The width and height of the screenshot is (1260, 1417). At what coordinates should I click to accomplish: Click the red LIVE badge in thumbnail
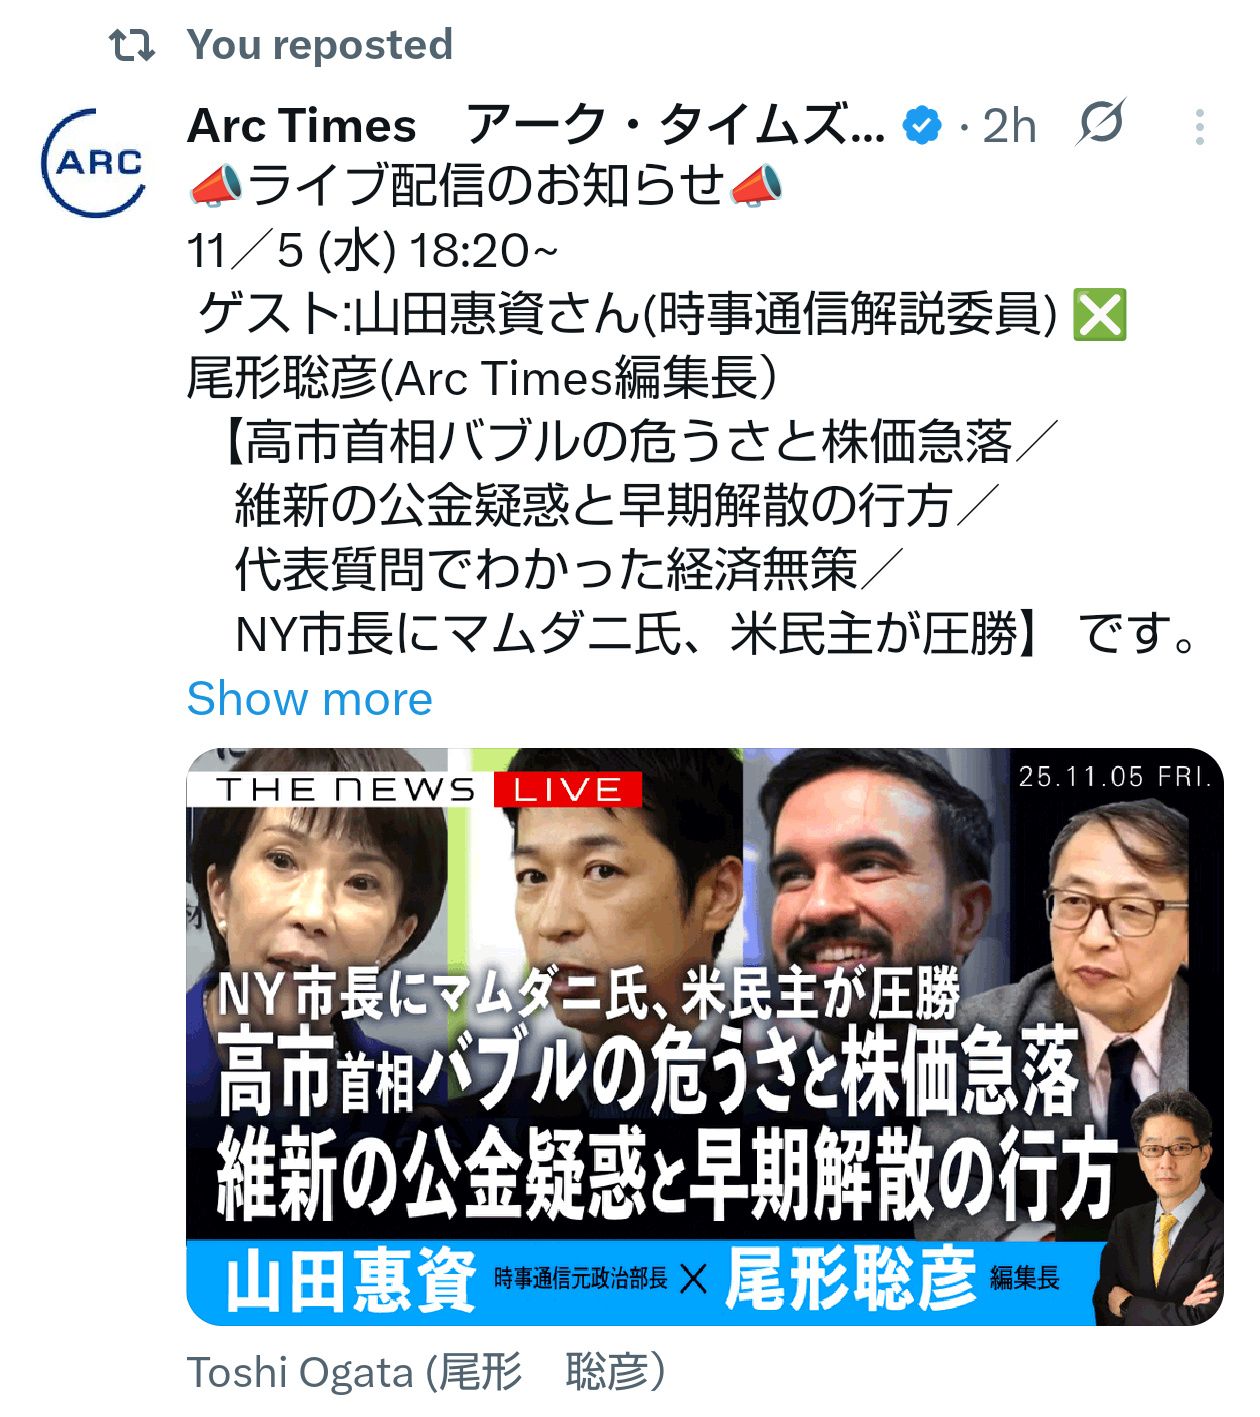pyautogui.click(x=567, y=790)
